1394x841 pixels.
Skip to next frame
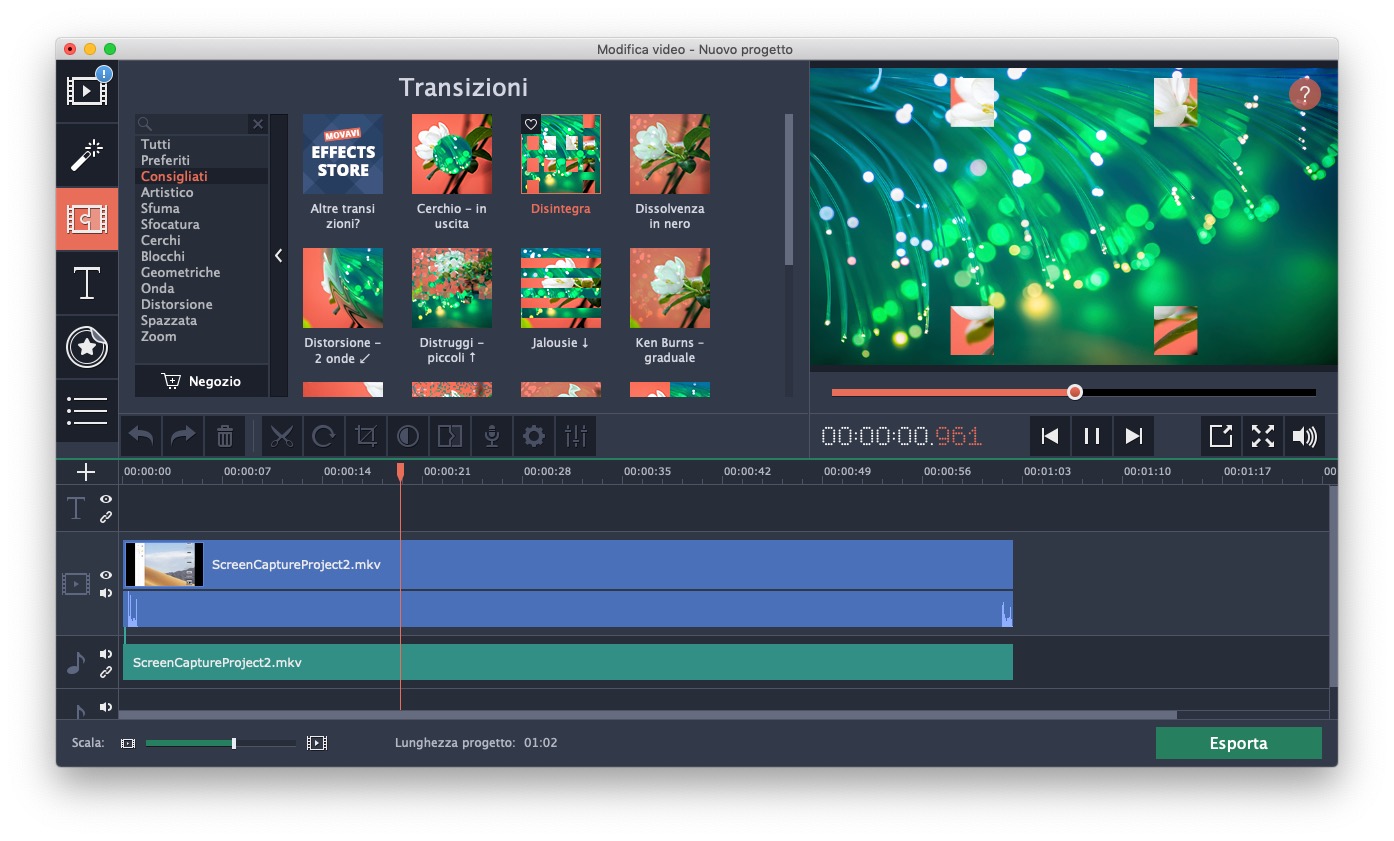pos(1134,436)
